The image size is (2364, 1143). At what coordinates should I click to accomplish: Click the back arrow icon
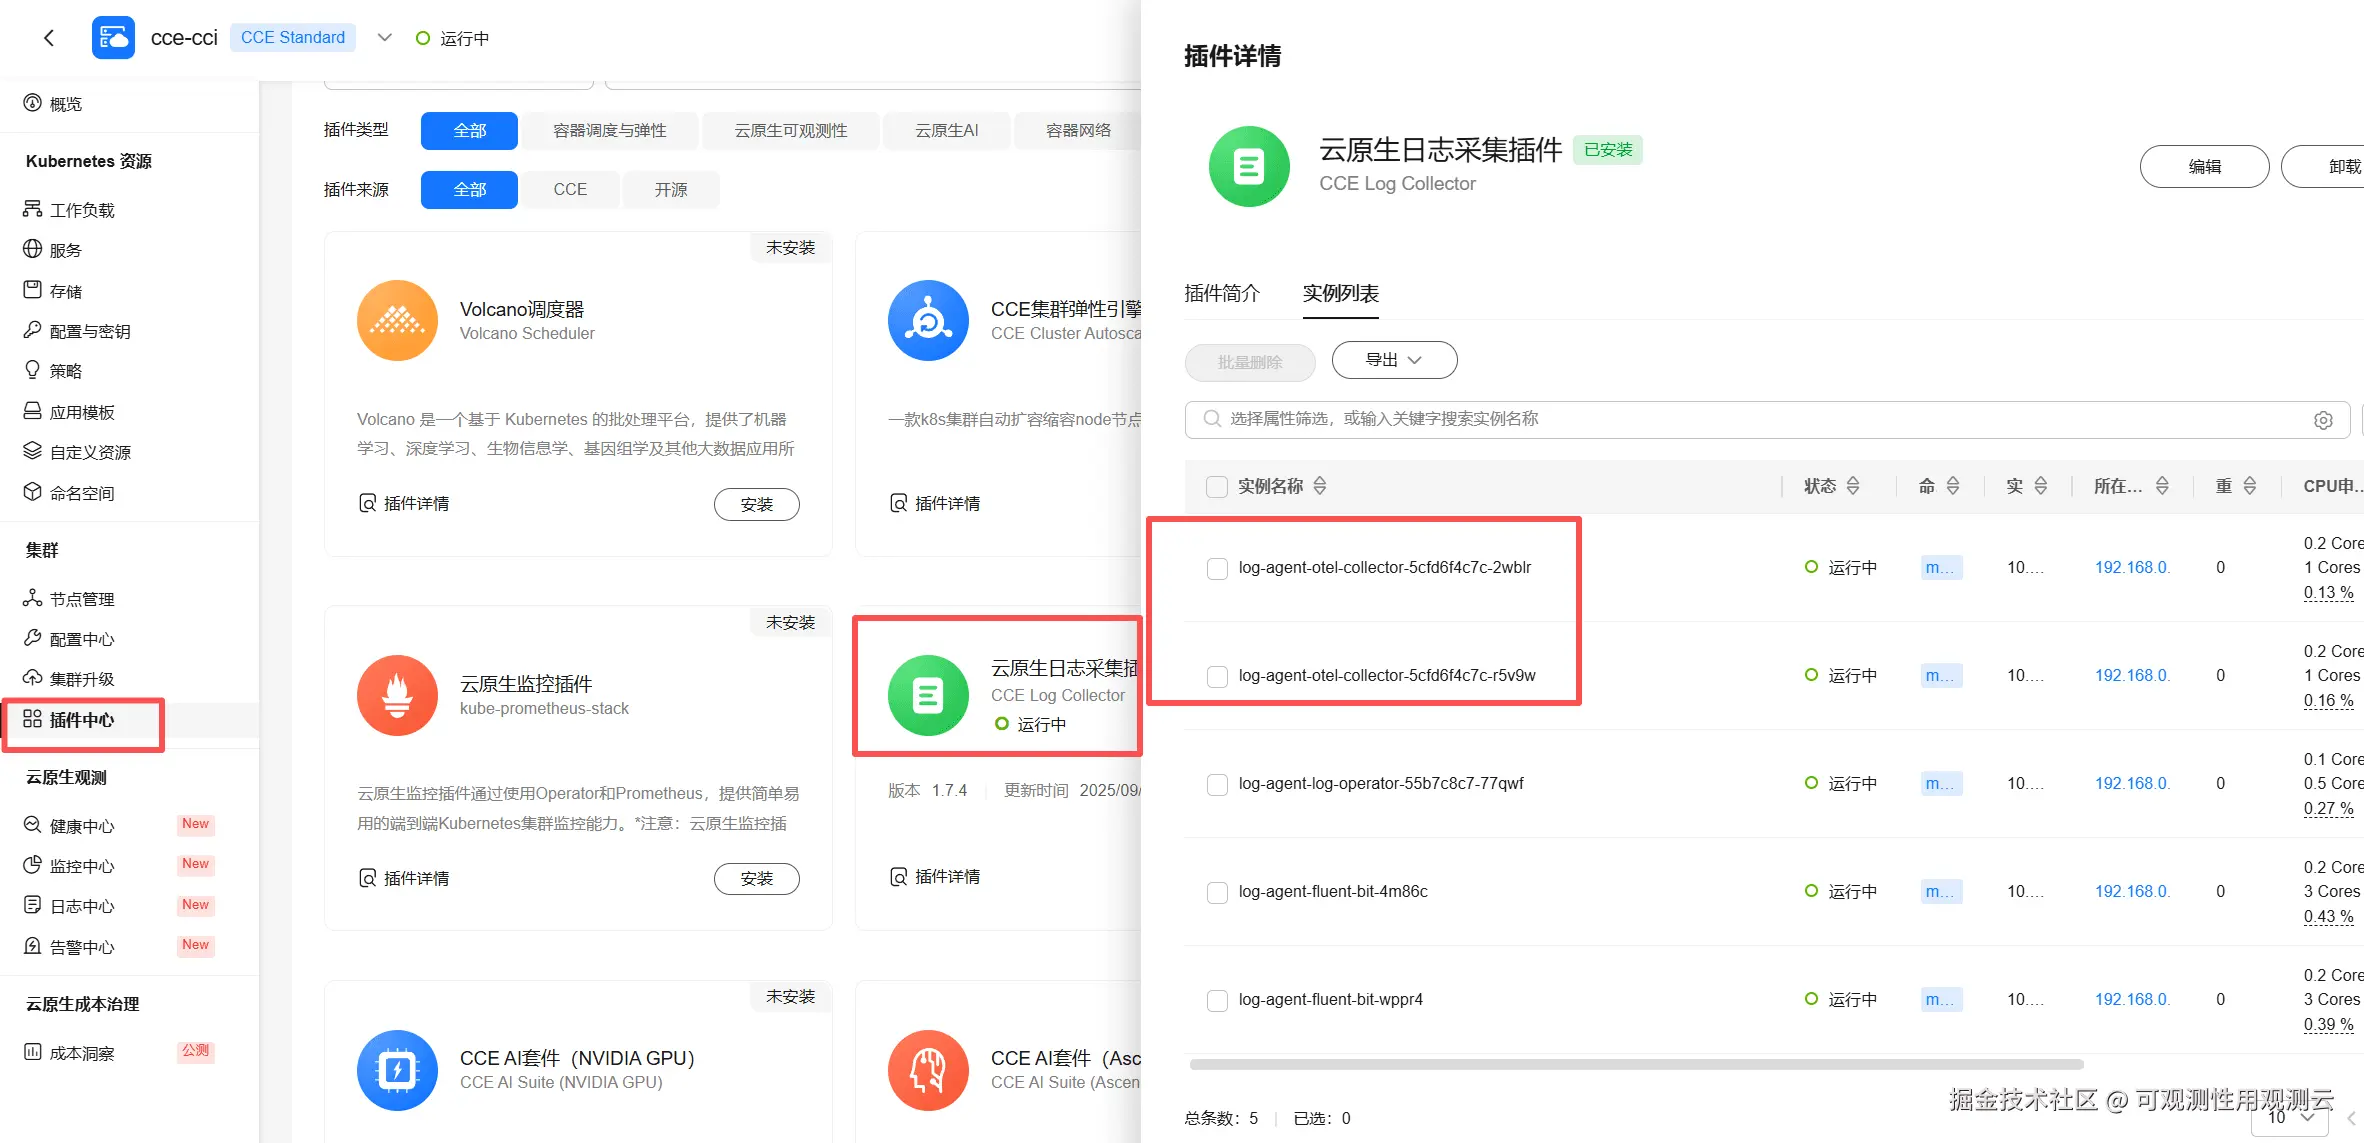click(x=48, y=38)
